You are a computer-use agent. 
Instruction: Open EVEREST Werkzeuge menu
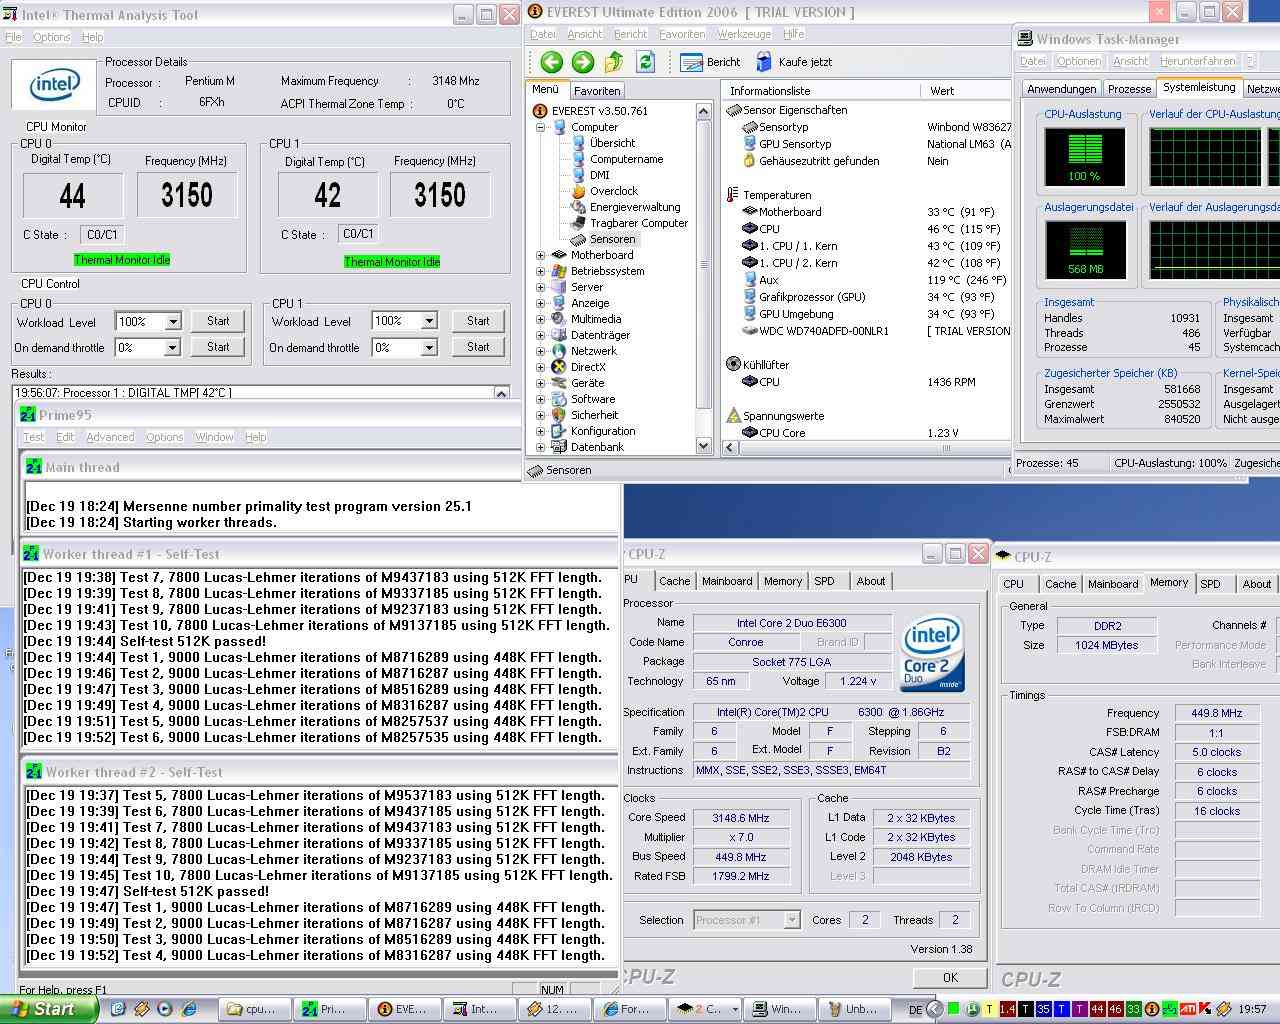point(744,34)
